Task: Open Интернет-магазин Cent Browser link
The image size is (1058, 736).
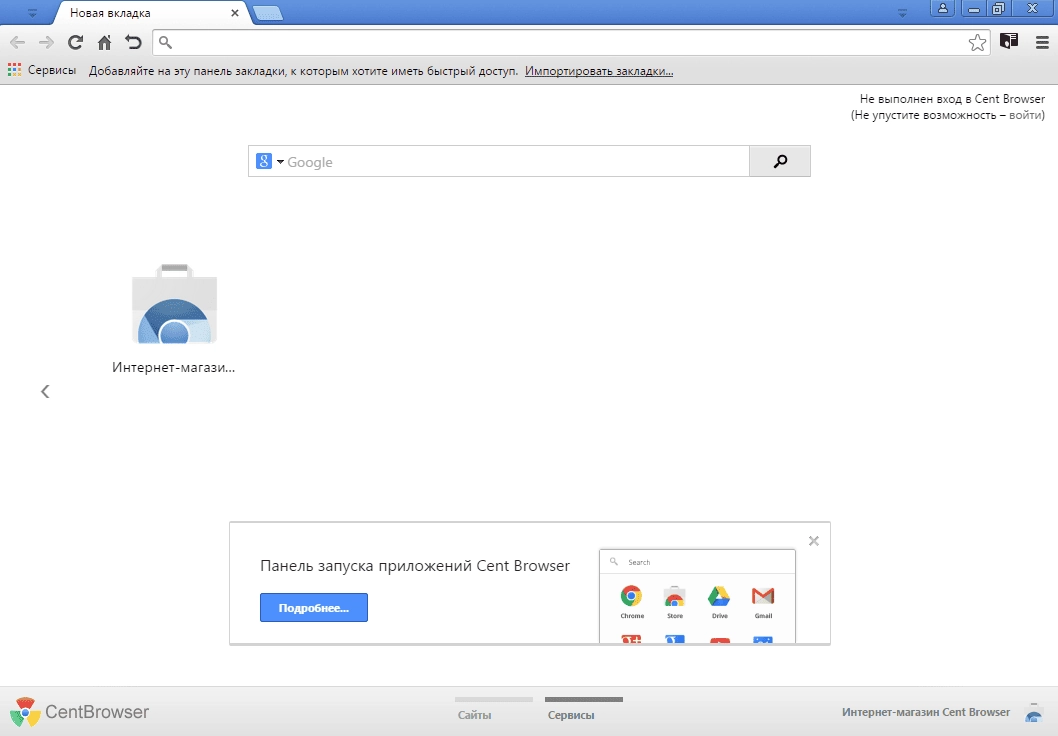Action: click(926, 712)
